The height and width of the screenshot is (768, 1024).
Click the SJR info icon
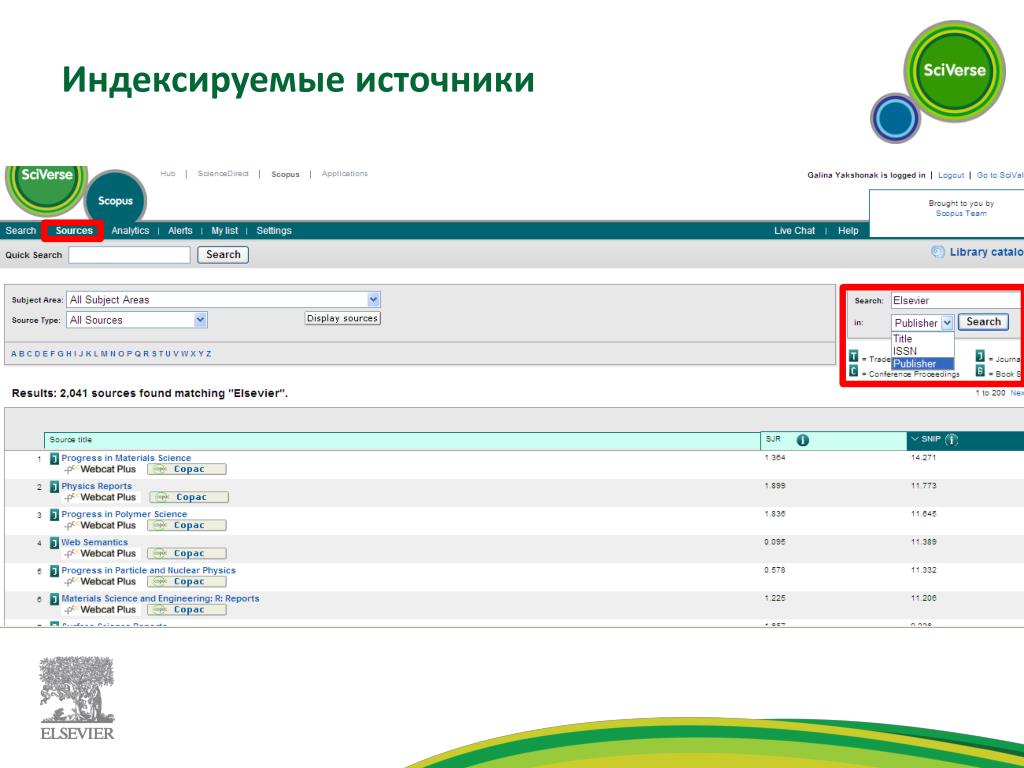803,440
